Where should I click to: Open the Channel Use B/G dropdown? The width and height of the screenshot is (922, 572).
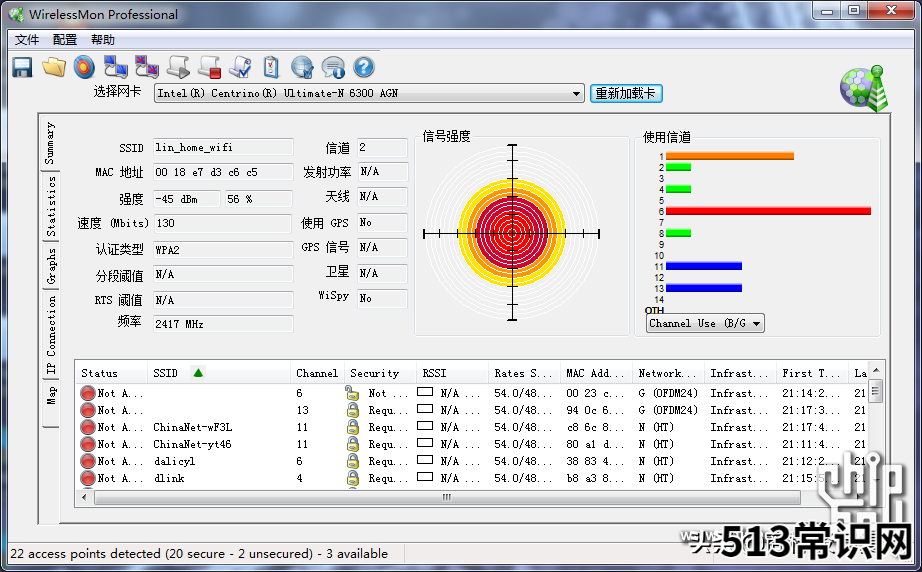(x=705, y=323)
